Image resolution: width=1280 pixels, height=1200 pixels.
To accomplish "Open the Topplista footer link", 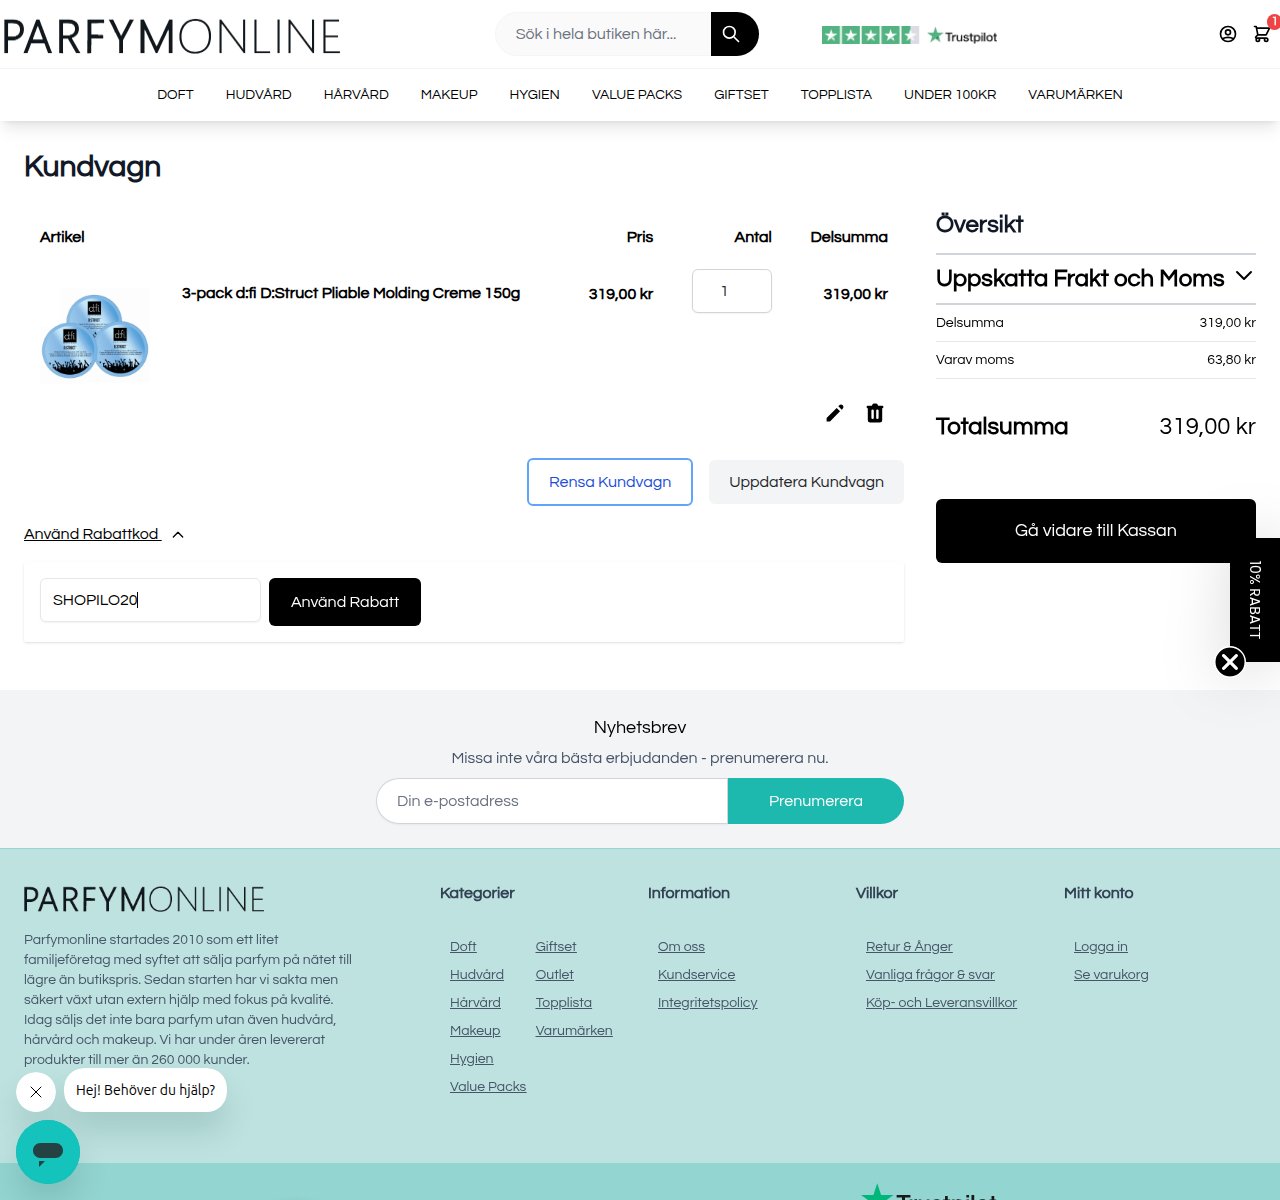I will (x=564, y=1003).
